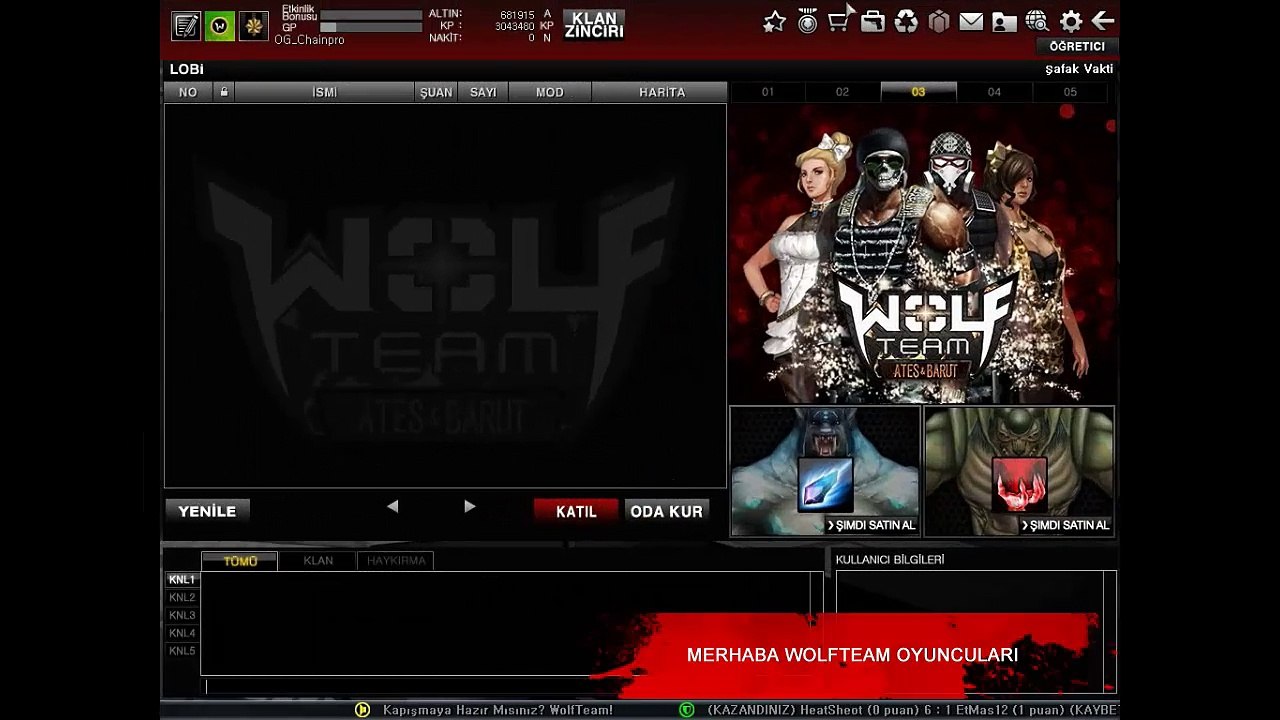Click the KP value 3043480
This screenshot has height=720, width=1280.
[515, 27]
